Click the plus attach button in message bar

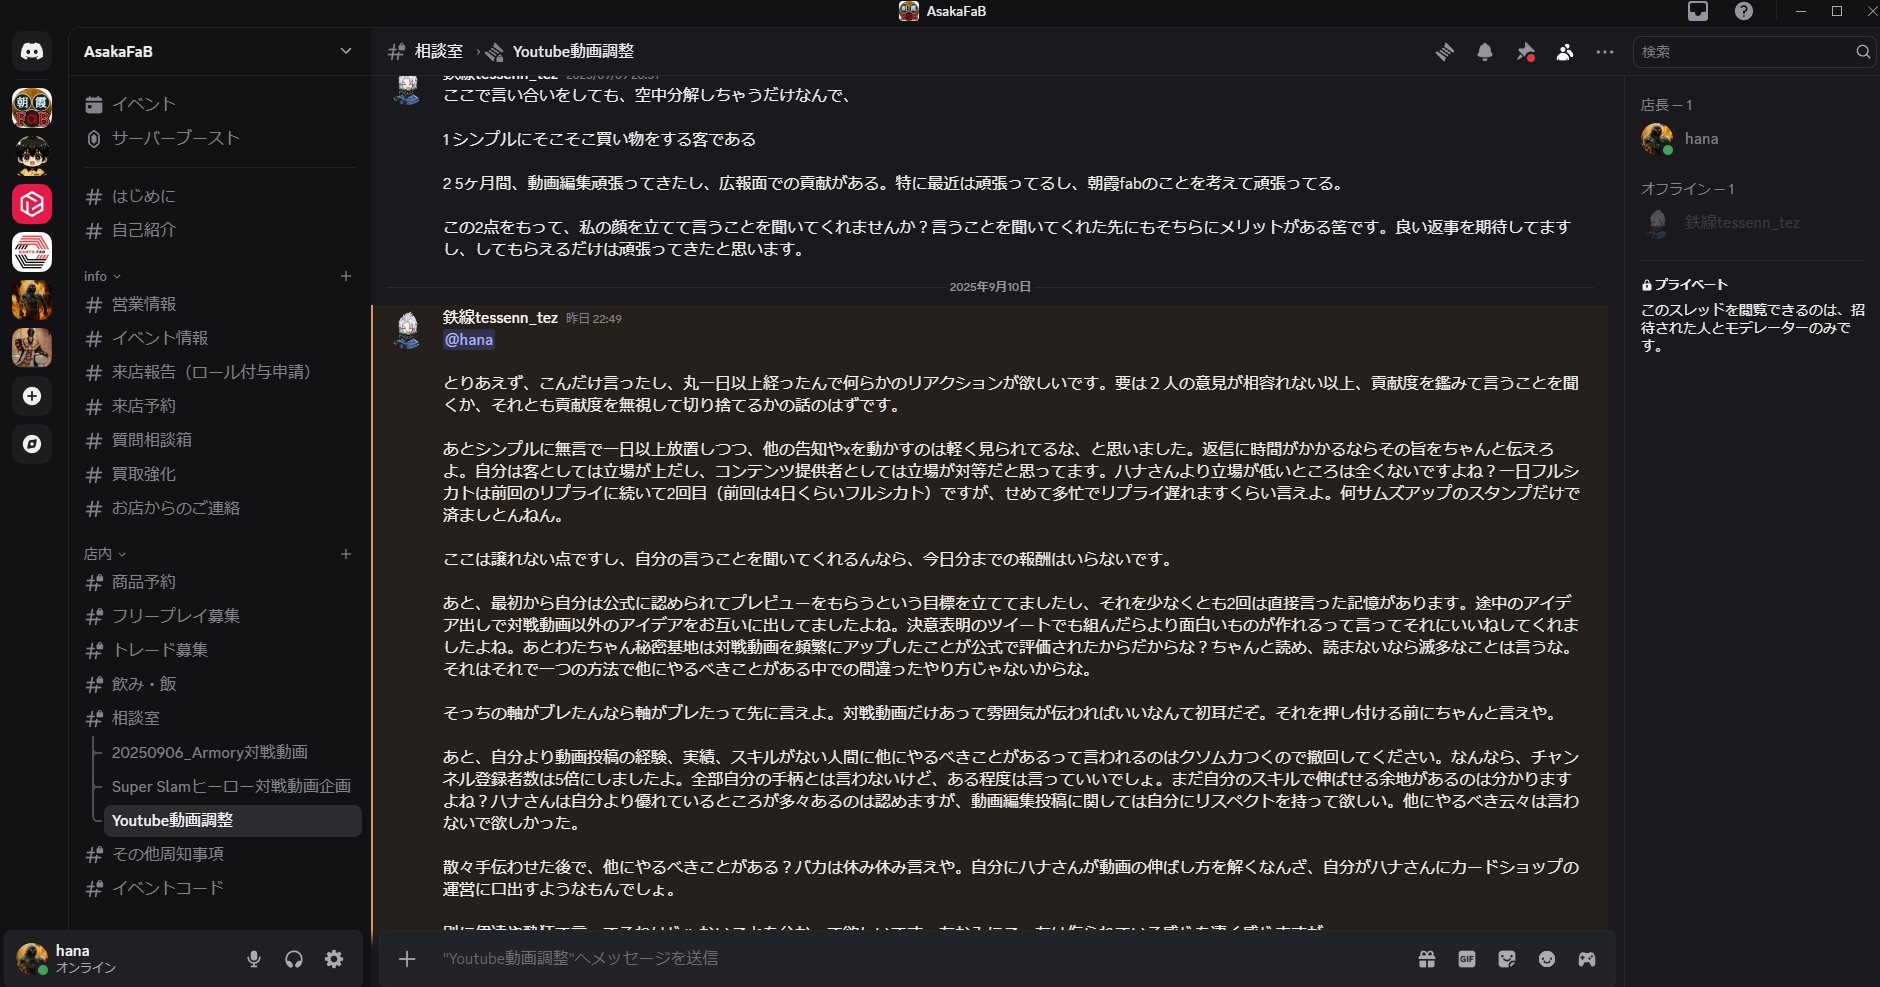coord(407,959)
